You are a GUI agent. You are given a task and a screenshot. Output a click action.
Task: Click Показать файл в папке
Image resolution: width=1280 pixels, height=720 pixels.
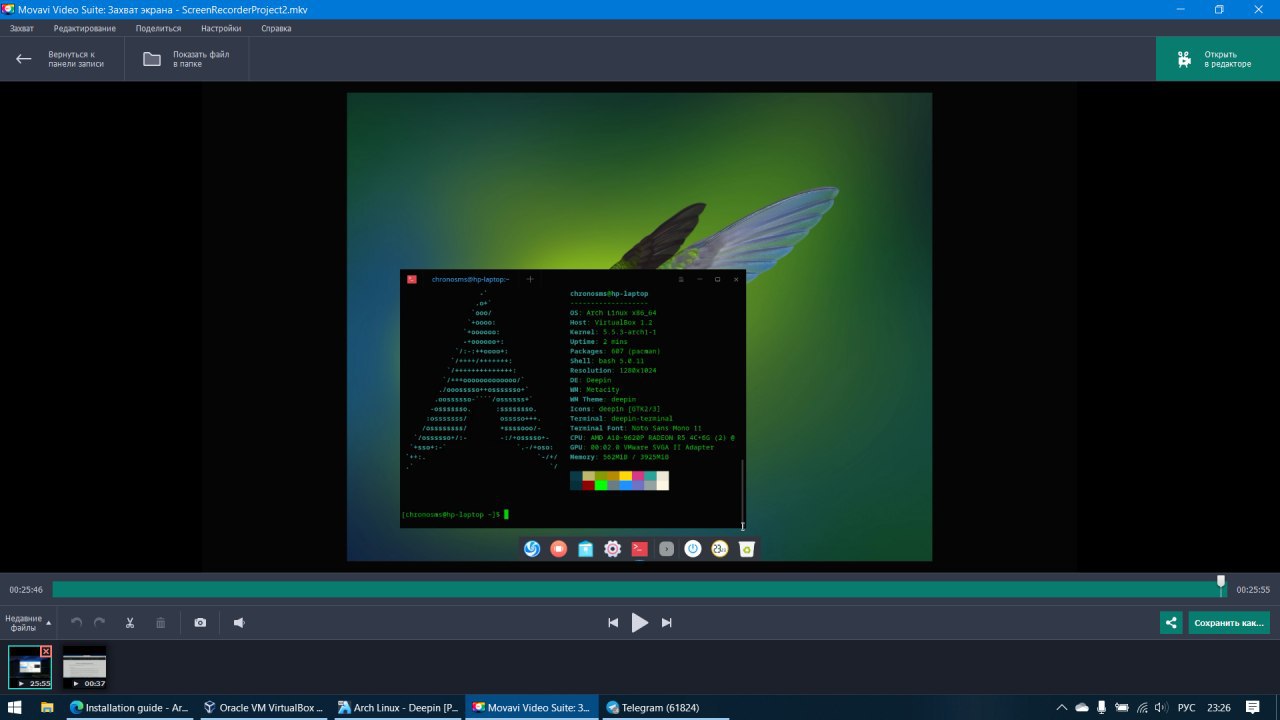click(x=187, y=59)
